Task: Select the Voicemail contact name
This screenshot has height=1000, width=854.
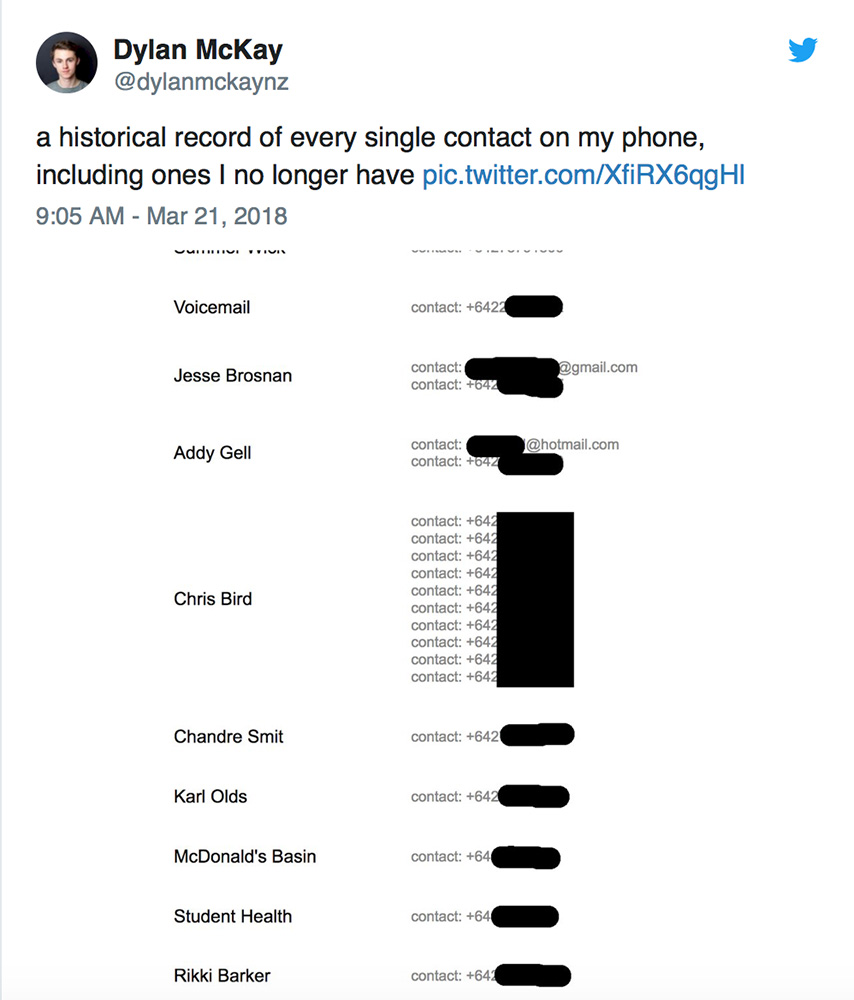Action: point(212,307)
